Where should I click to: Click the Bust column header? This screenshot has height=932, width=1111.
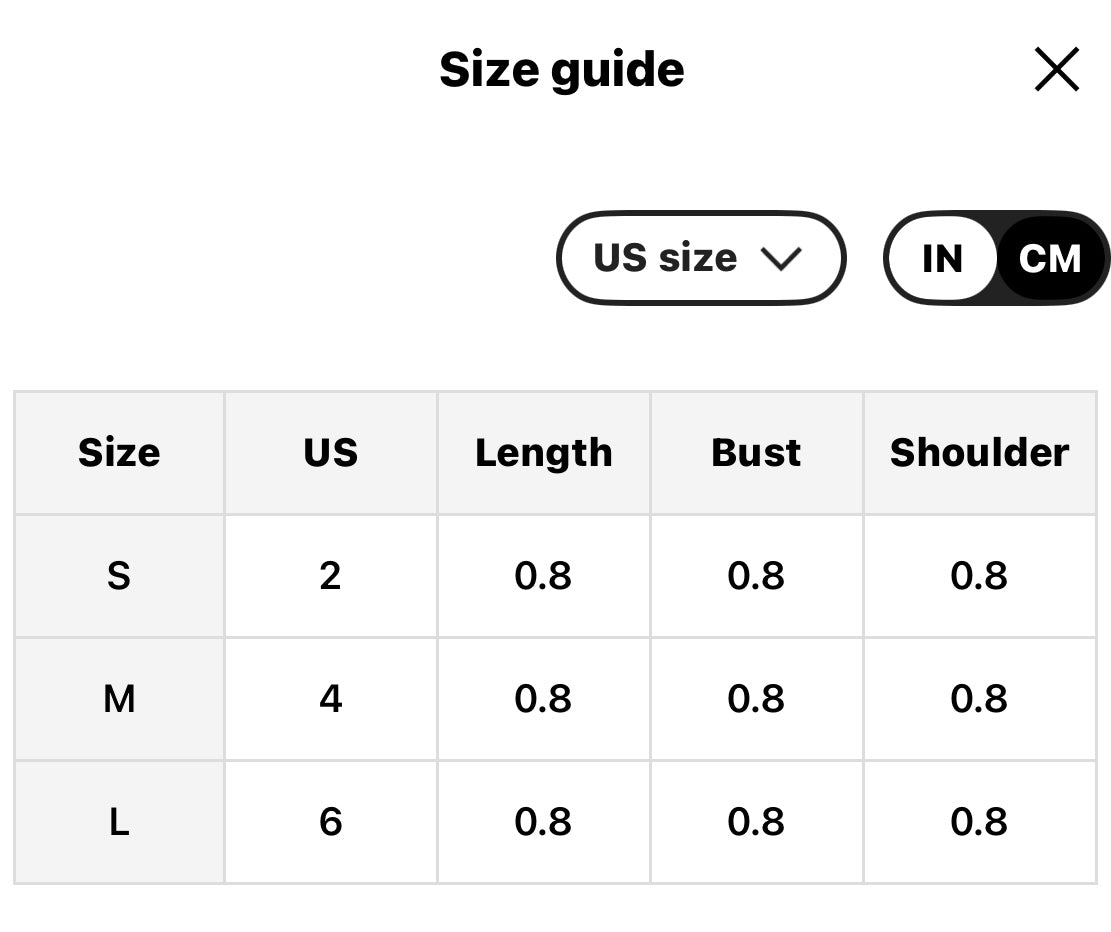pyautogui.click(x=756, y=453)
